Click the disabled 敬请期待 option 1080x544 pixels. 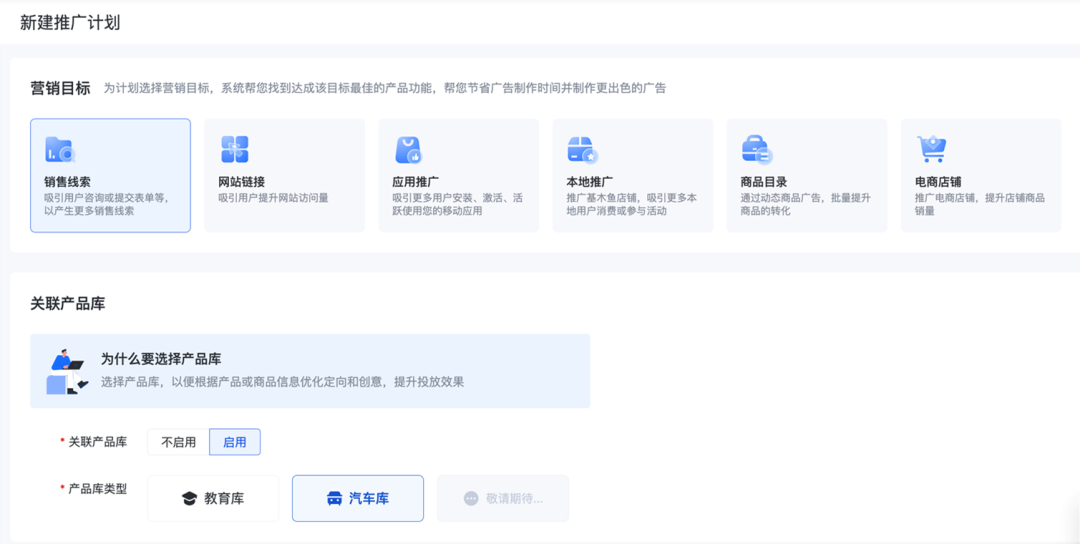503,499
